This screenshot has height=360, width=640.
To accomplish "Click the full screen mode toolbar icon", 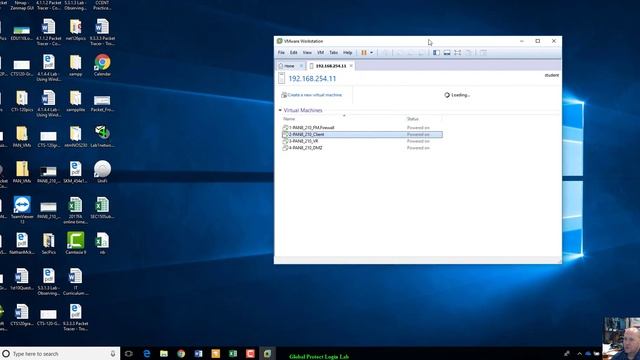I will coord(458,53).
